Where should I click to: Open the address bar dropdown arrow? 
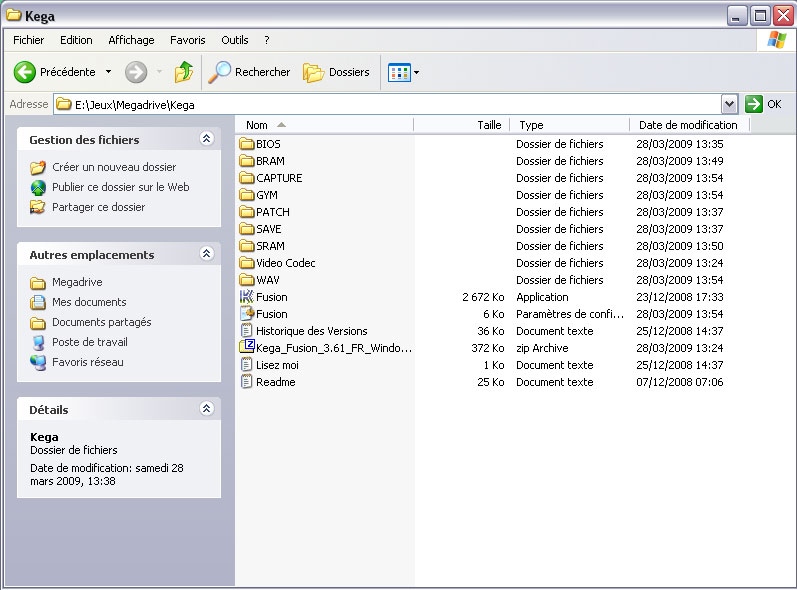click(x=729, y=105)
